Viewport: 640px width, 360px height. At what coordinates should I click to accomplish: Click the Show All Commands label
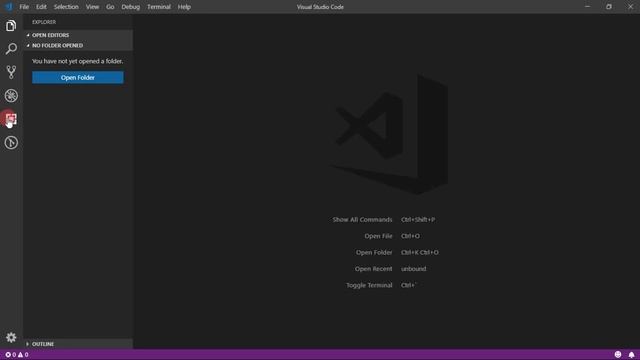point(362,220)
